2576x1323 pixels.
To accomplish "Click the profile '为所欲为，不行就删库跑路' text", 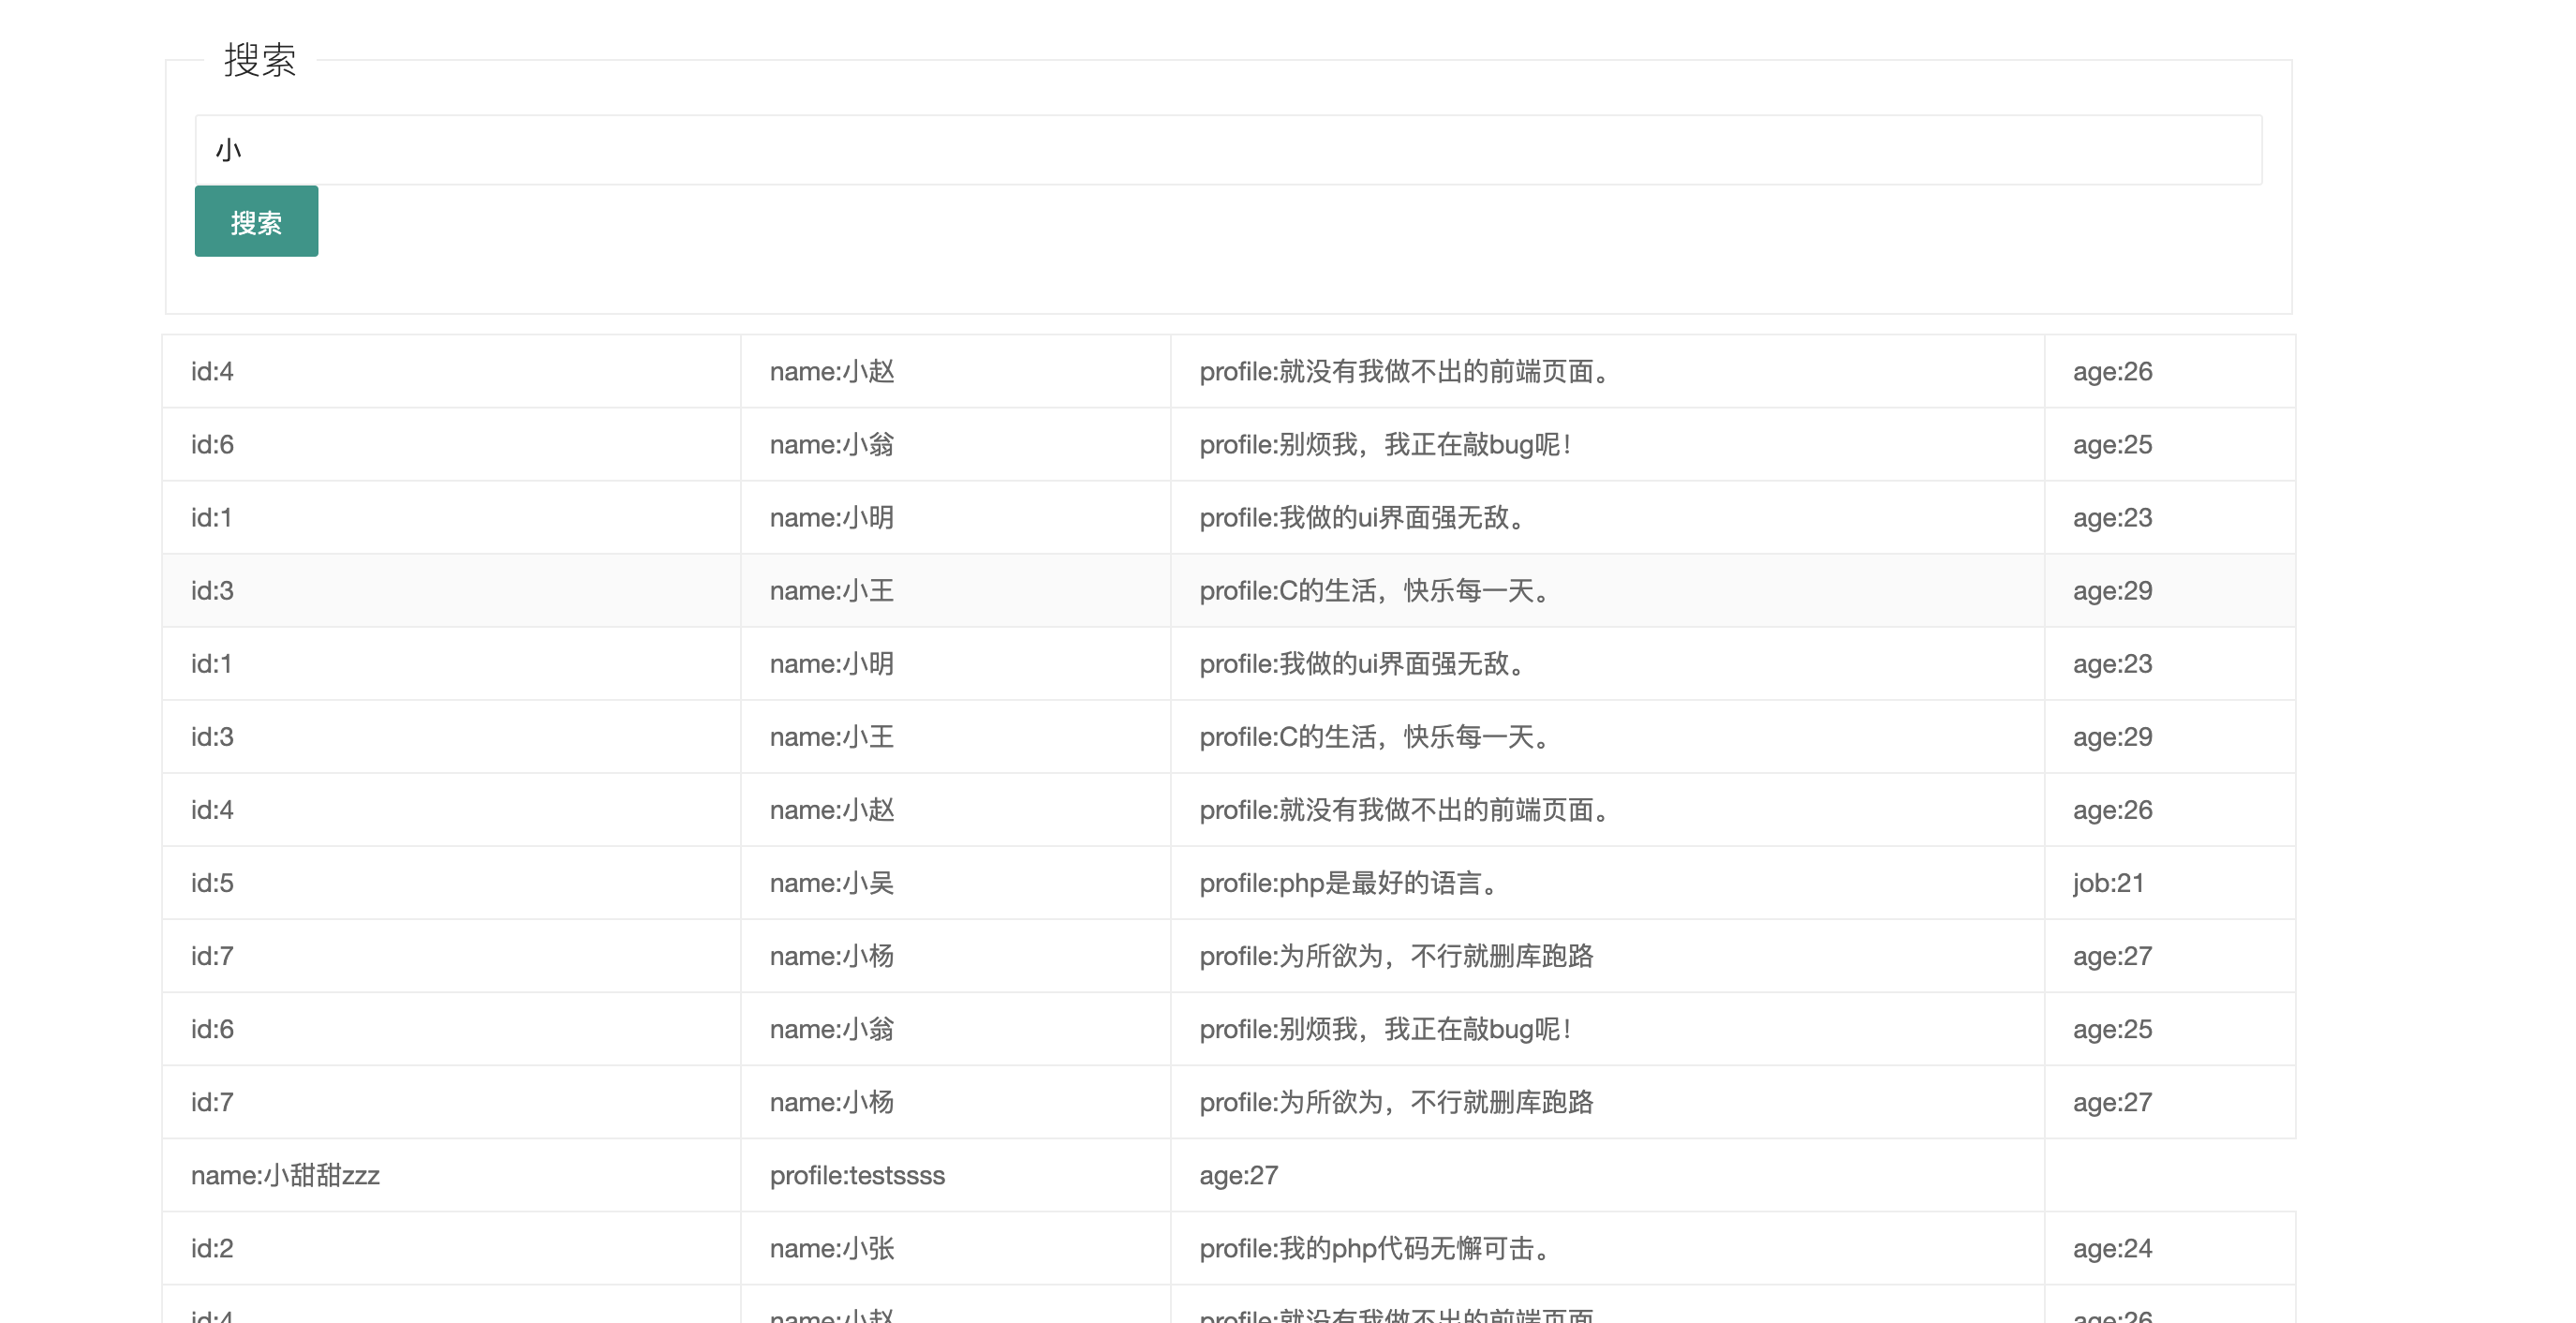I will (1398, 955).
